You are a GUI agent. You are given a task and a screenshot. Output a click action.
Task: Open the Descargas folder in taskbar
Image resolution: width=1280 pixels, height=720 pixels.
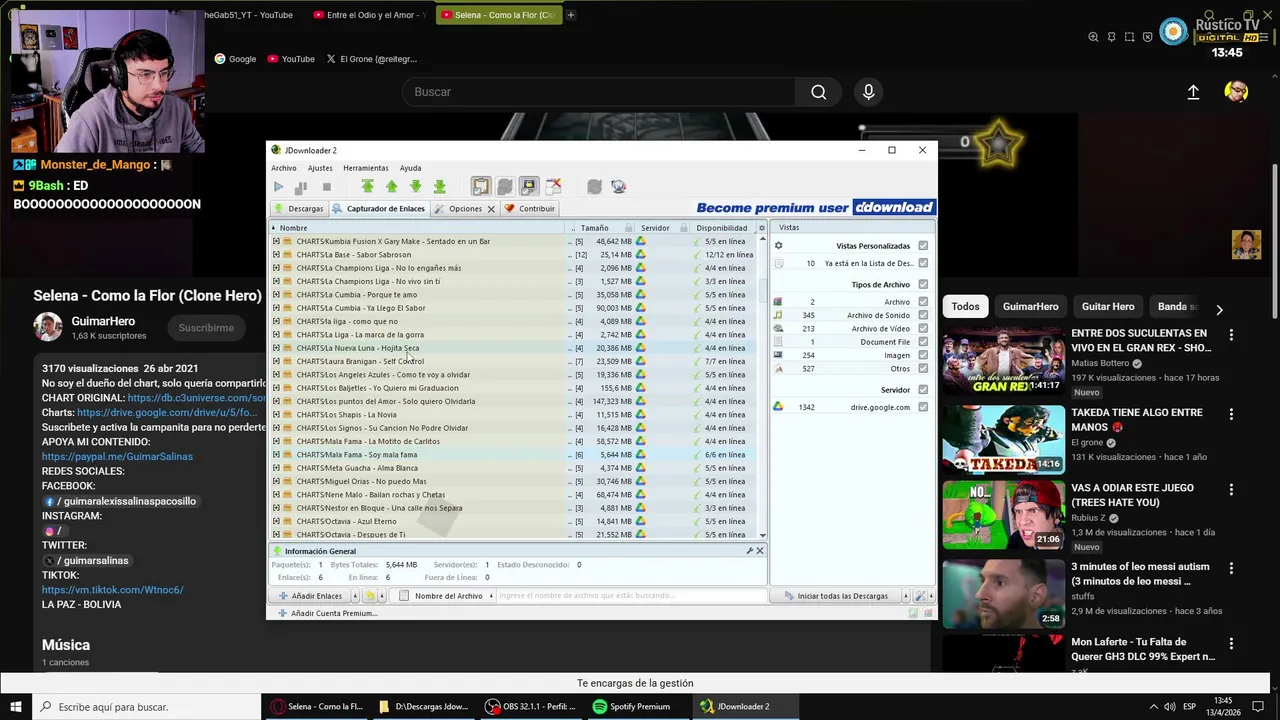pyautogui.click(x=423, y=707)
